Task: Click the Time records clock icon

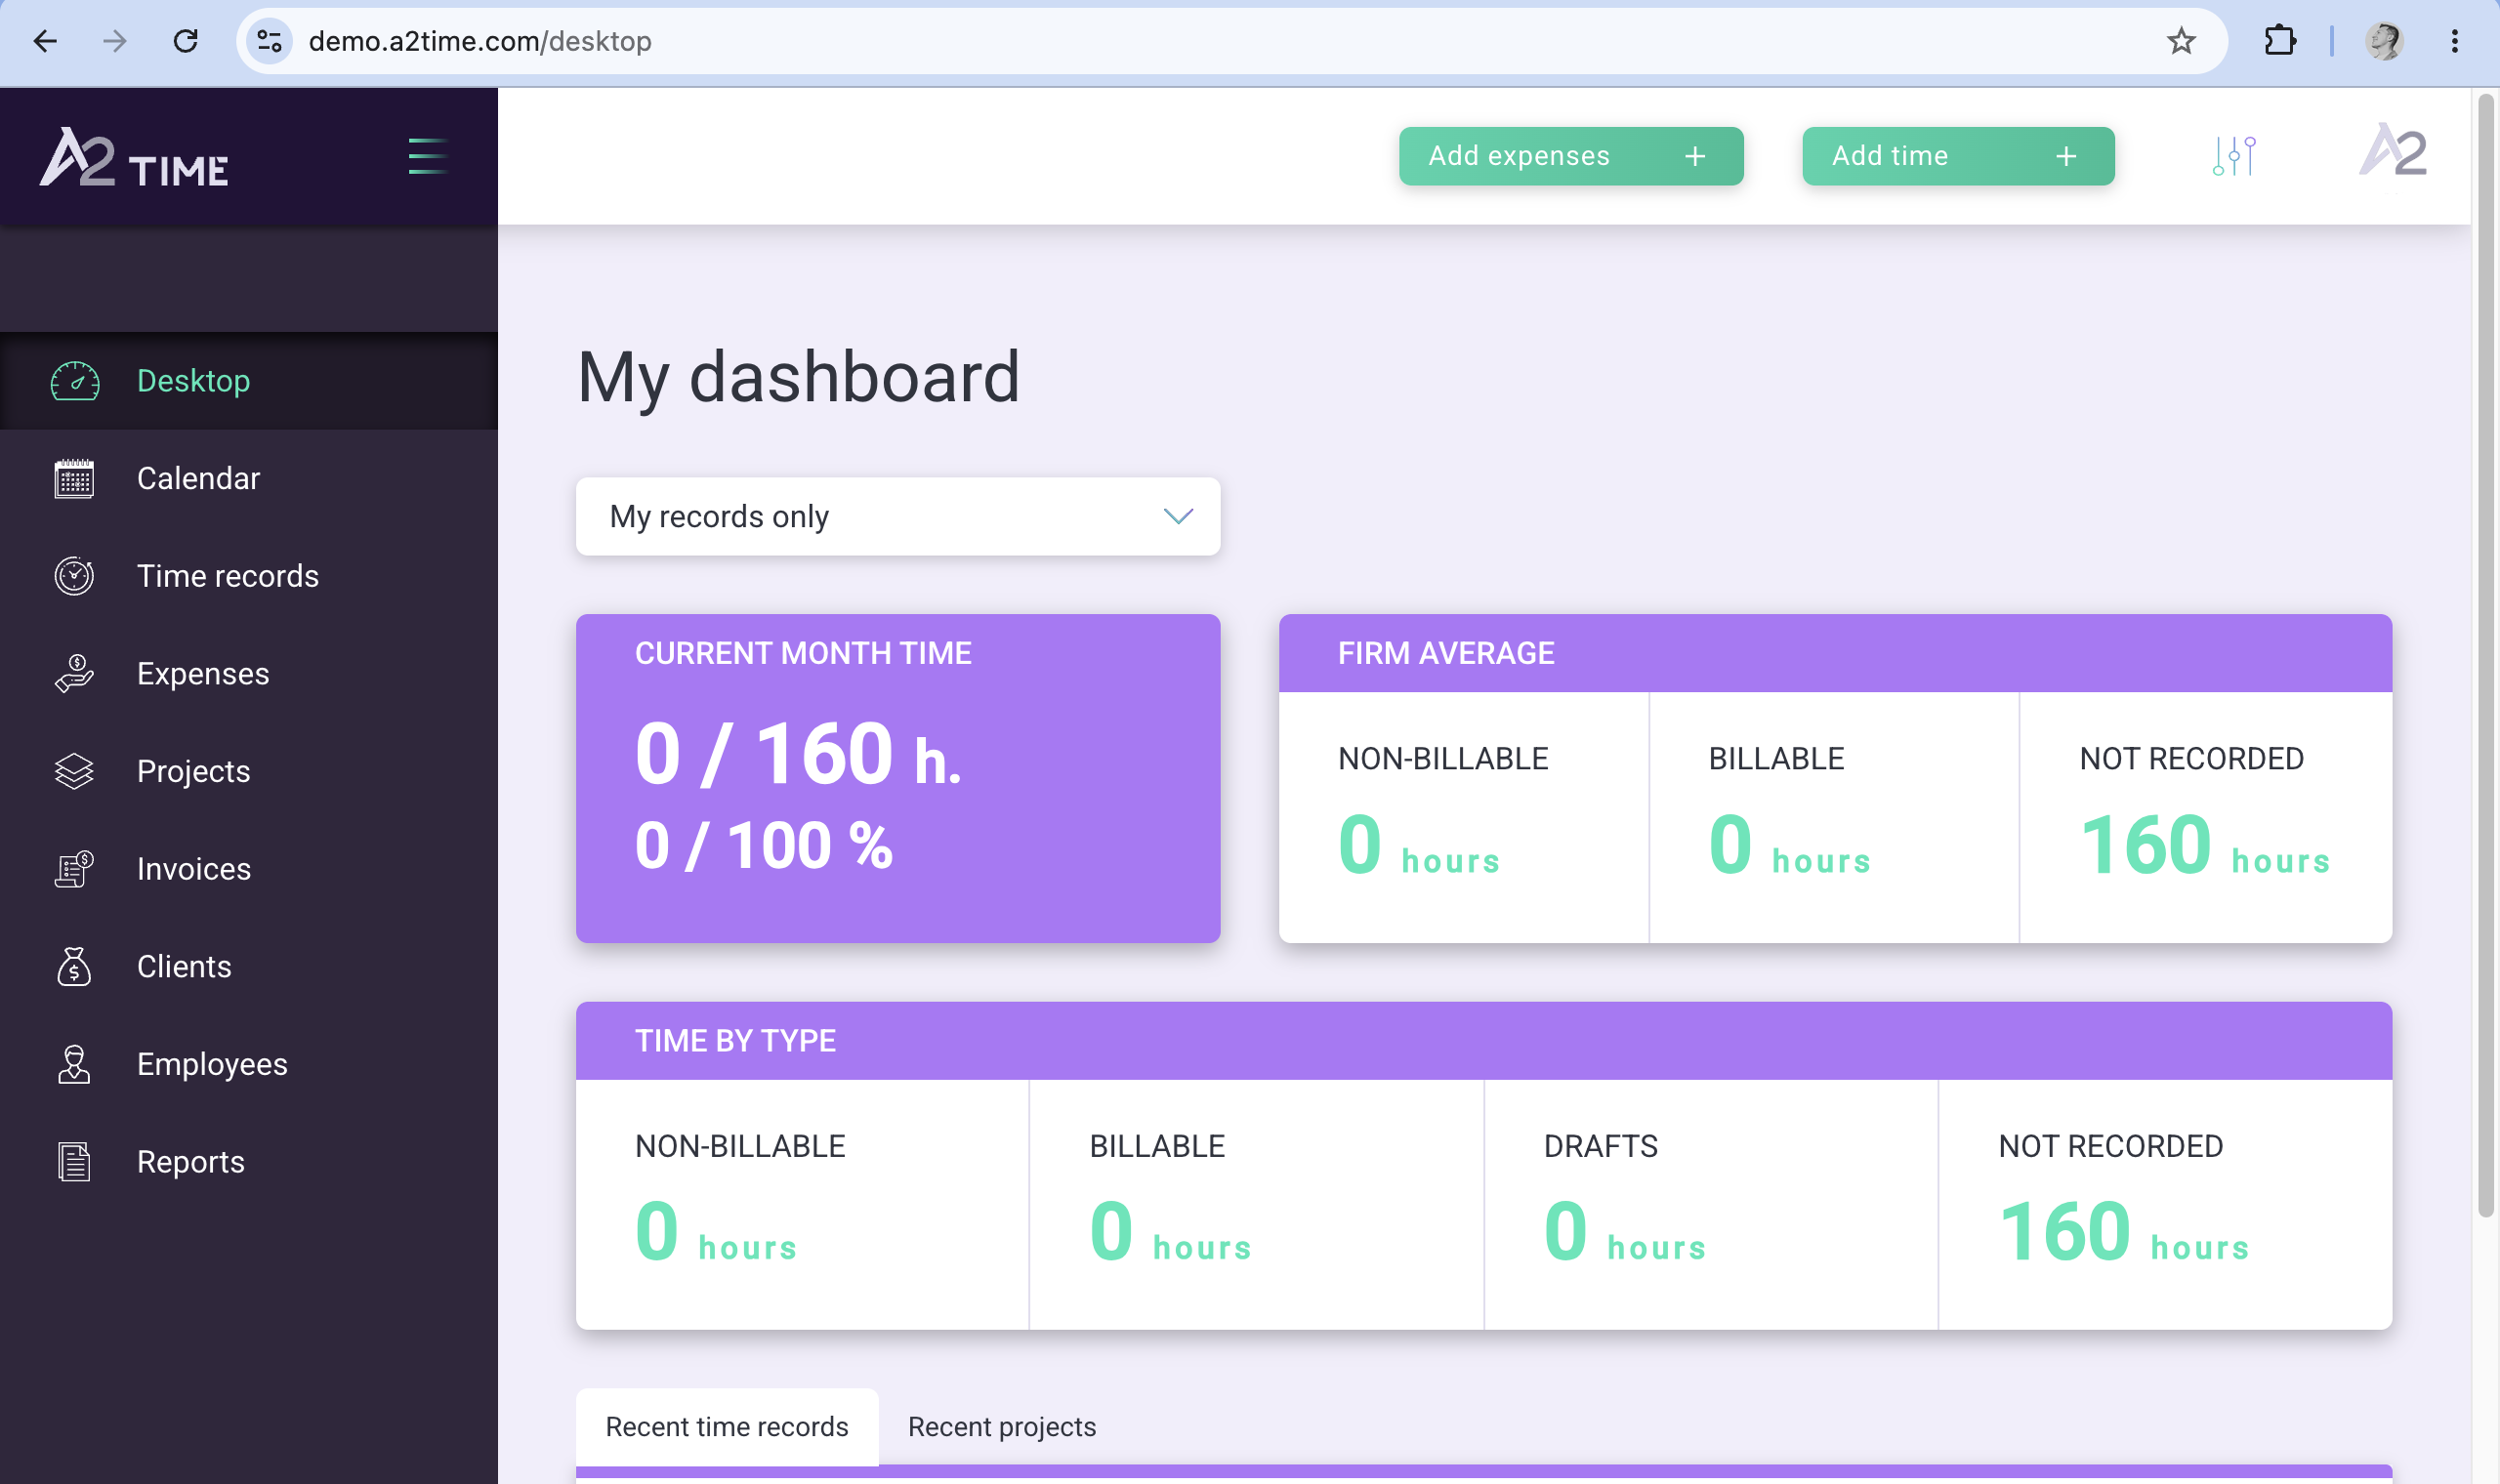Action: 74,576
